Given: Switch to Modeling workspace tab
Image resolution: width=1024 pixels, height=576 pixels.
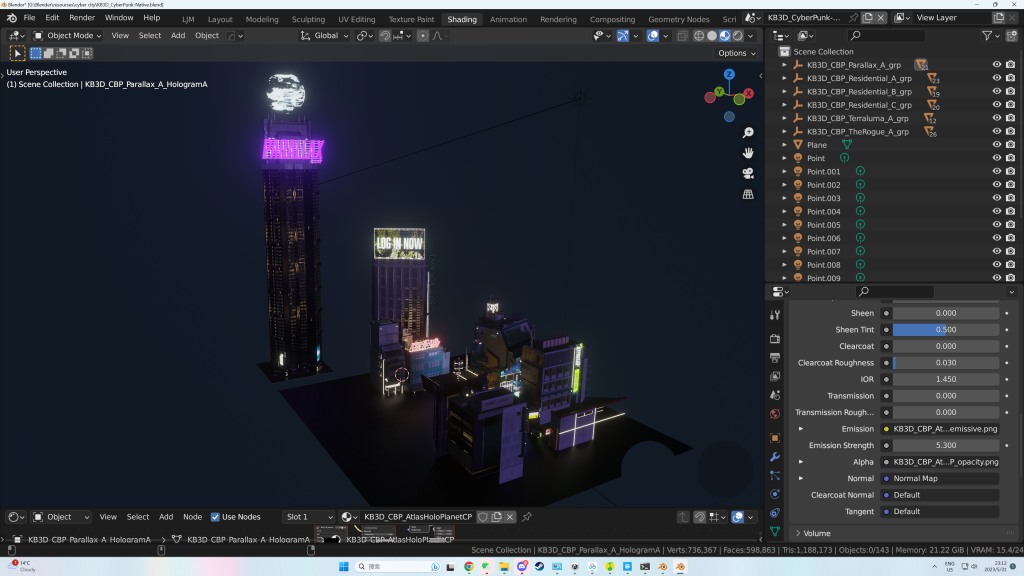Looking at the screenshot, I should 262,19.
